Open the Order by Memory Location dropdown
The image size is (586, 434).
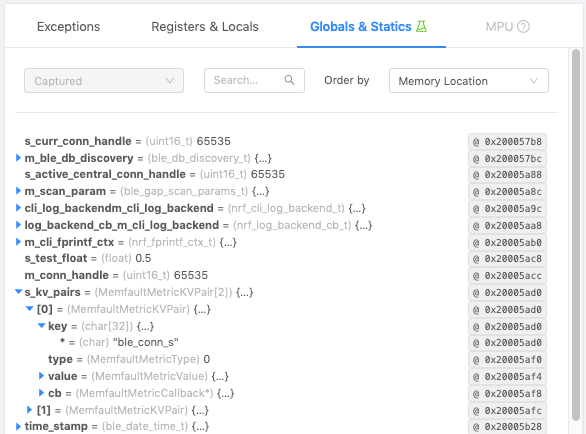click(469, 80)
